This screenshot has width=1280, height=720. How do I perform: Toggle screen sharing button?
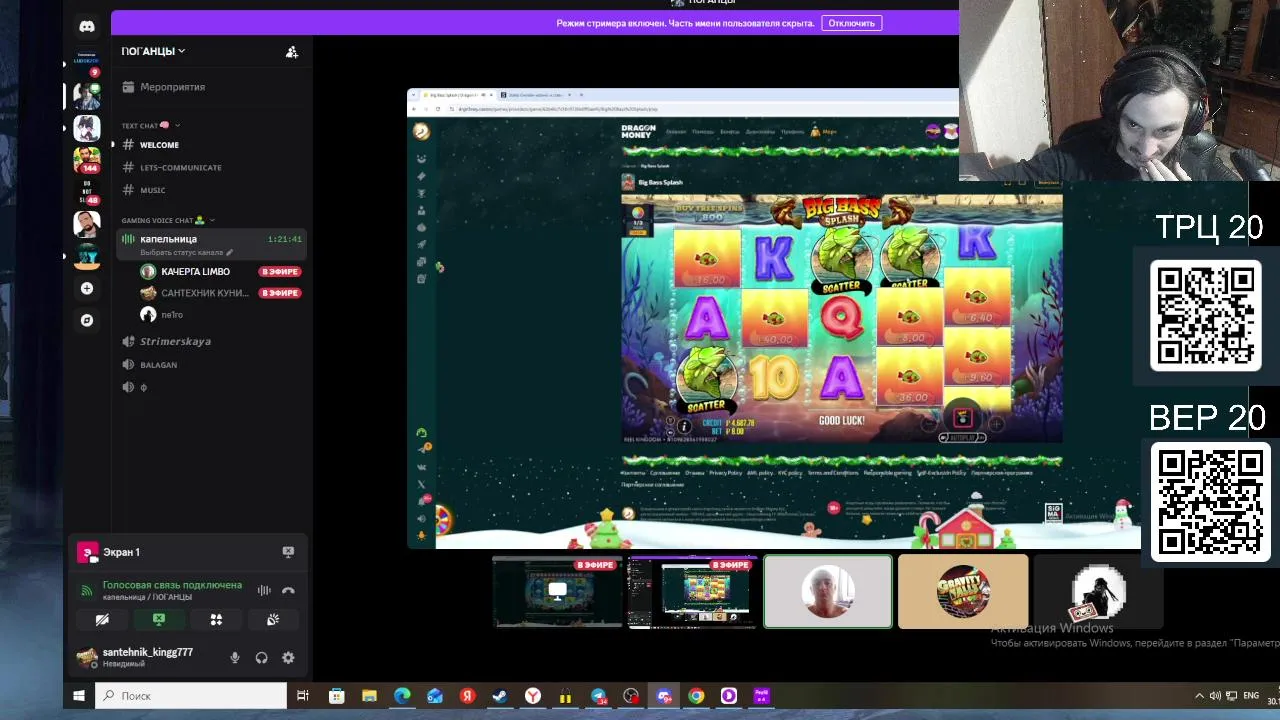[x=159, y=620]
